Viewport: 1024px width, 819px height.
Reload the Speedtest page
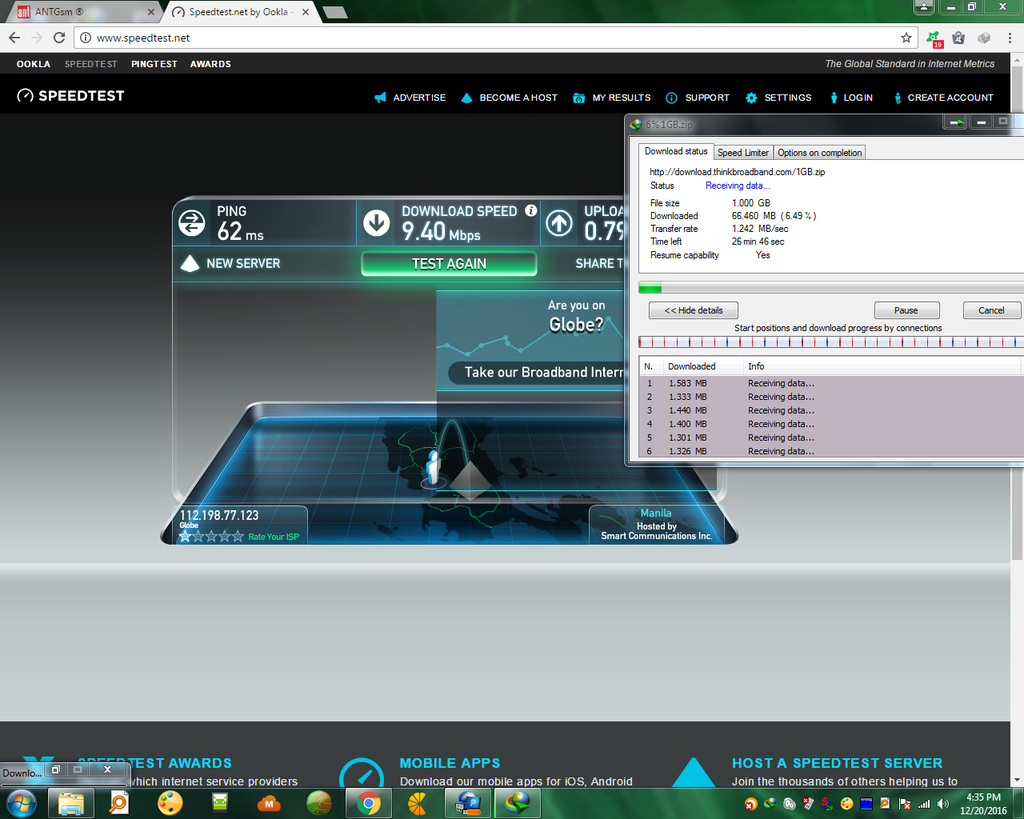(x=59, y=38)
